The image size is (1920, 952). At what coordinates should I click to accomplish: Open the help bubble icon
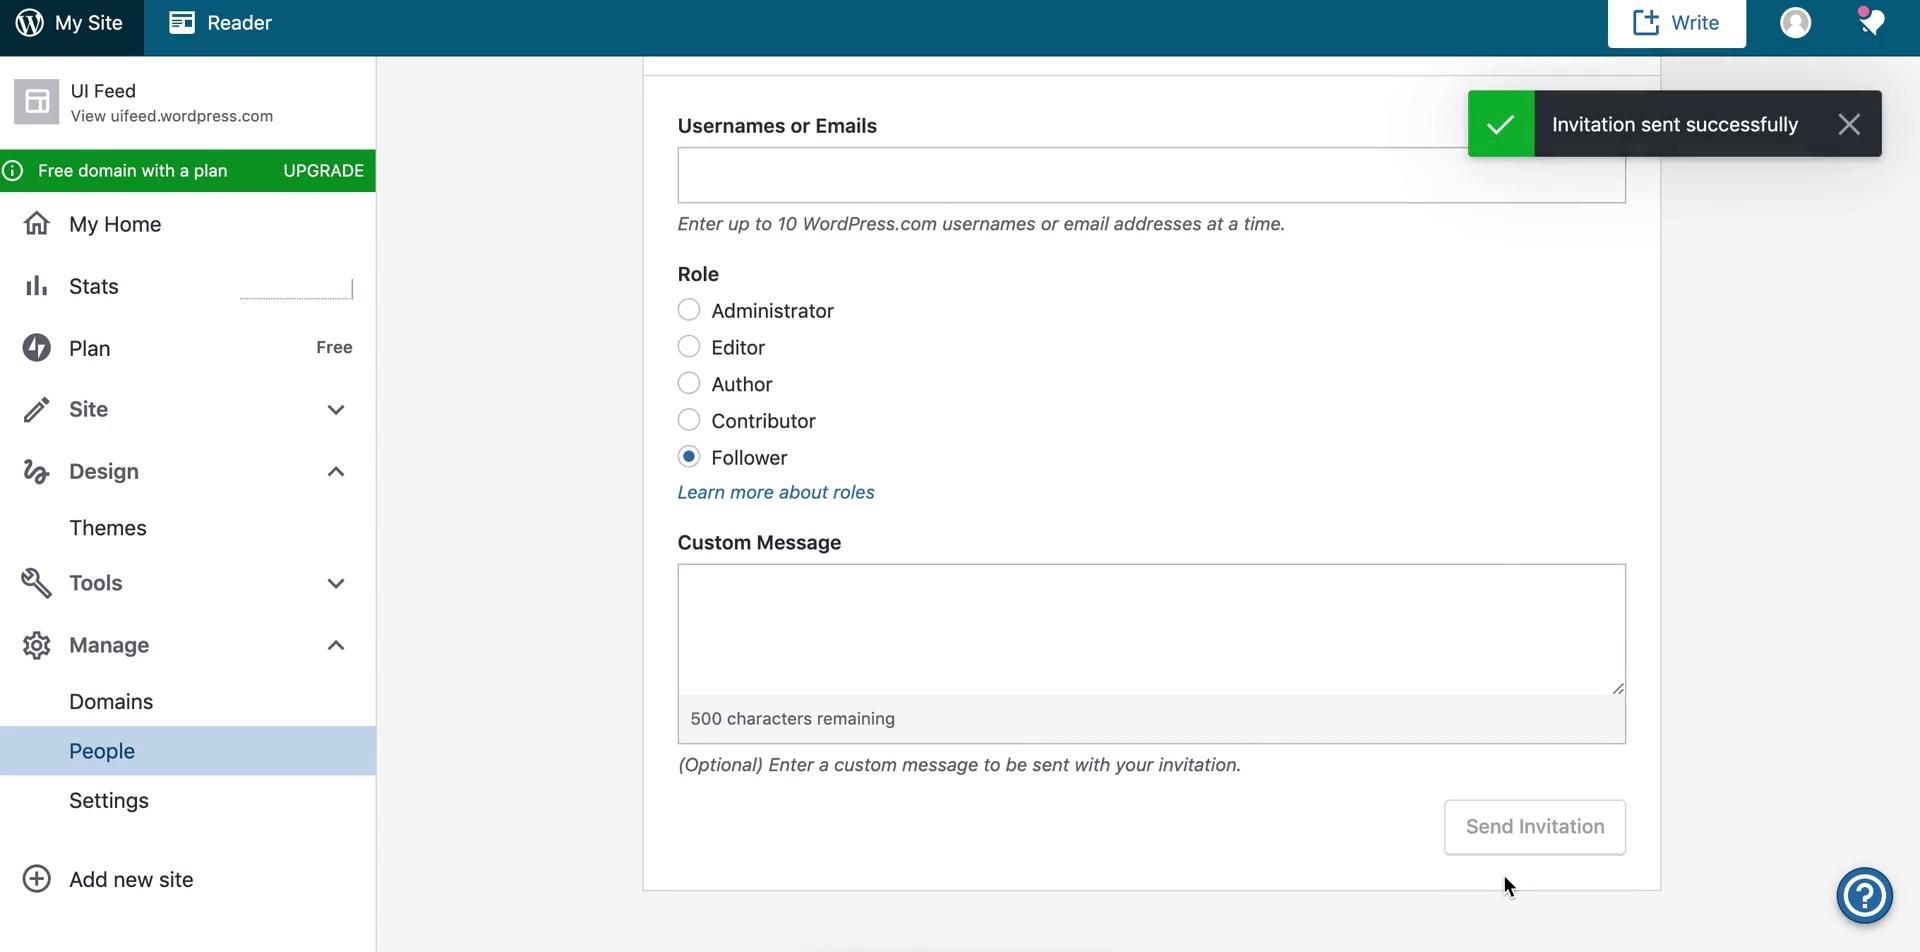(1864, 895)
